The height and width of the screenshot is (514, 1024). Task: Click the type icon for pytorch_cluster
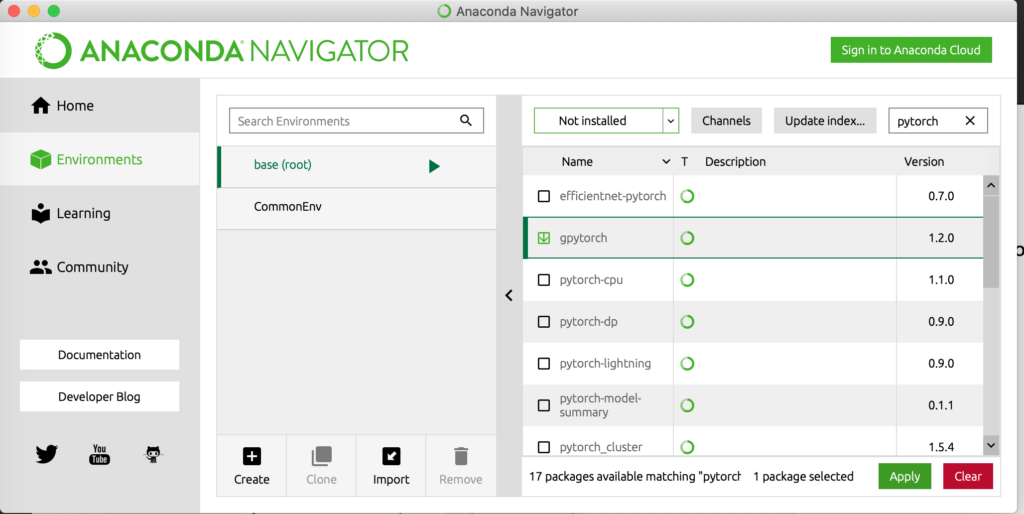pos(687,447)
